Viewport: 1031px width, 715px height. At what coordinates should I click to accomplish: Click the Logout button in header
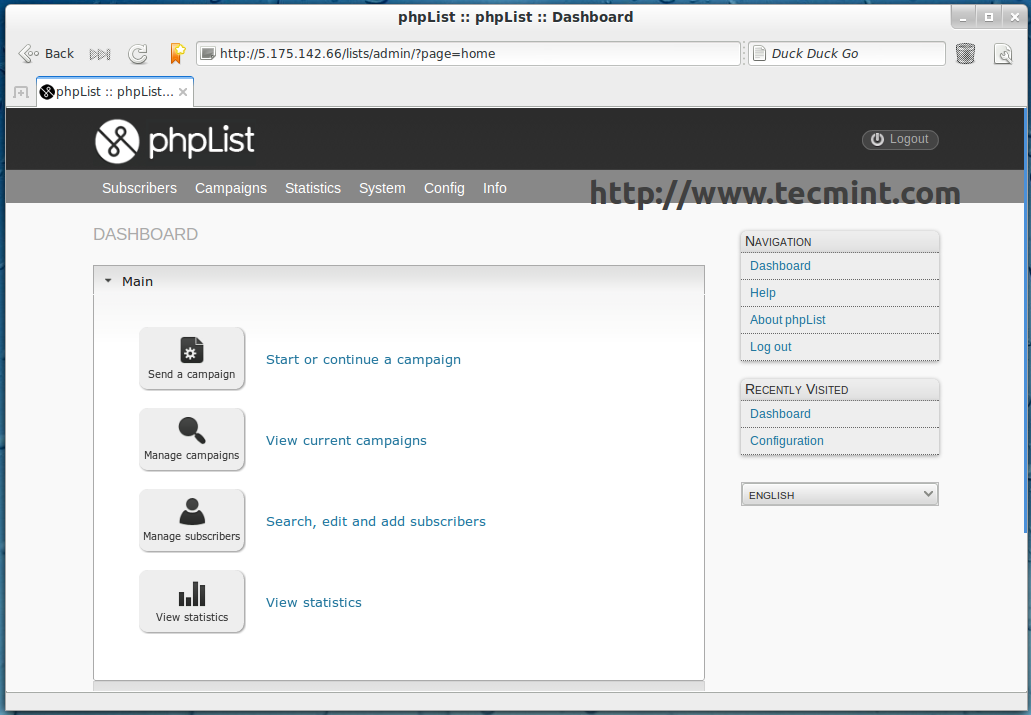(900, 139)
